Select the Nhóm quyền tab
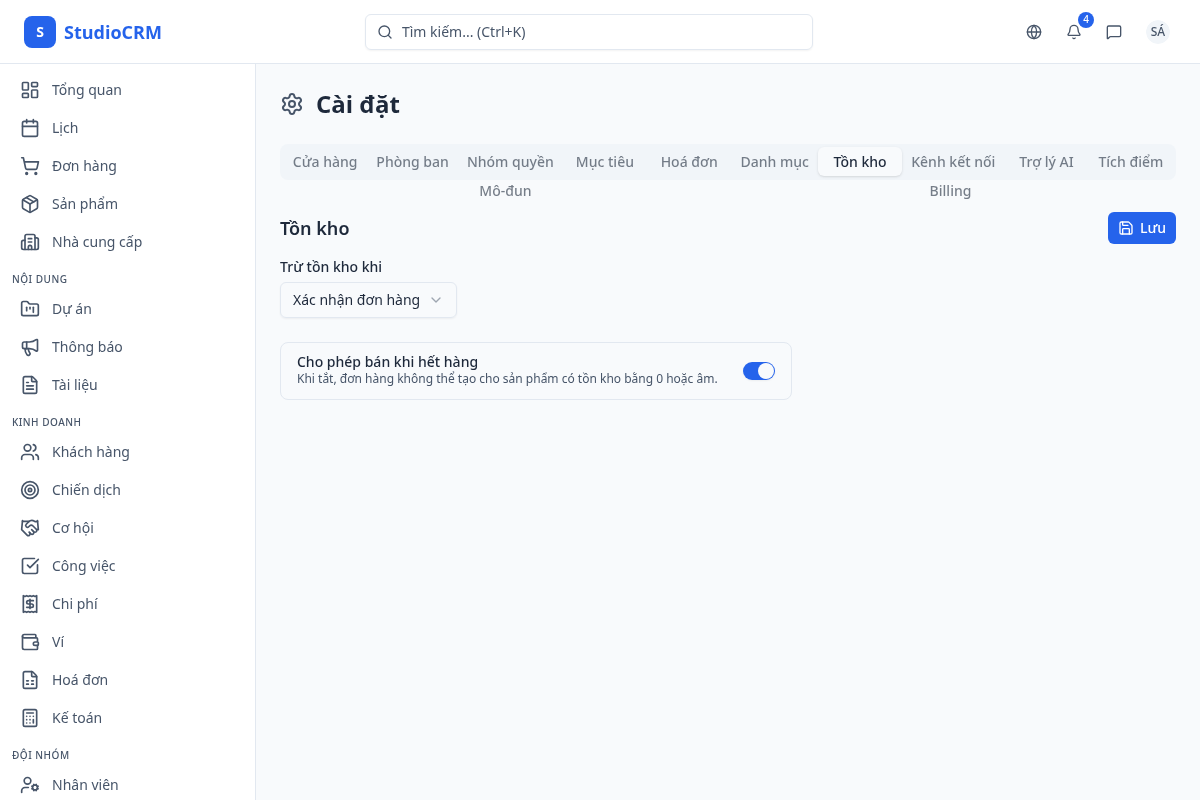 point(510,162)
